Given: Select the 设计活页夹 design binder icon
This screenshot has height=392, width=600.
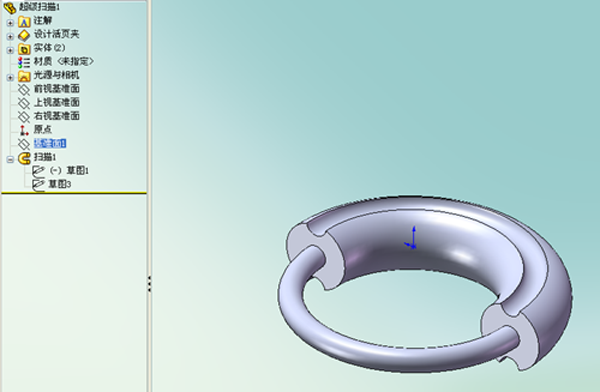Looking at the screenshot, I should tap(24, 35).
